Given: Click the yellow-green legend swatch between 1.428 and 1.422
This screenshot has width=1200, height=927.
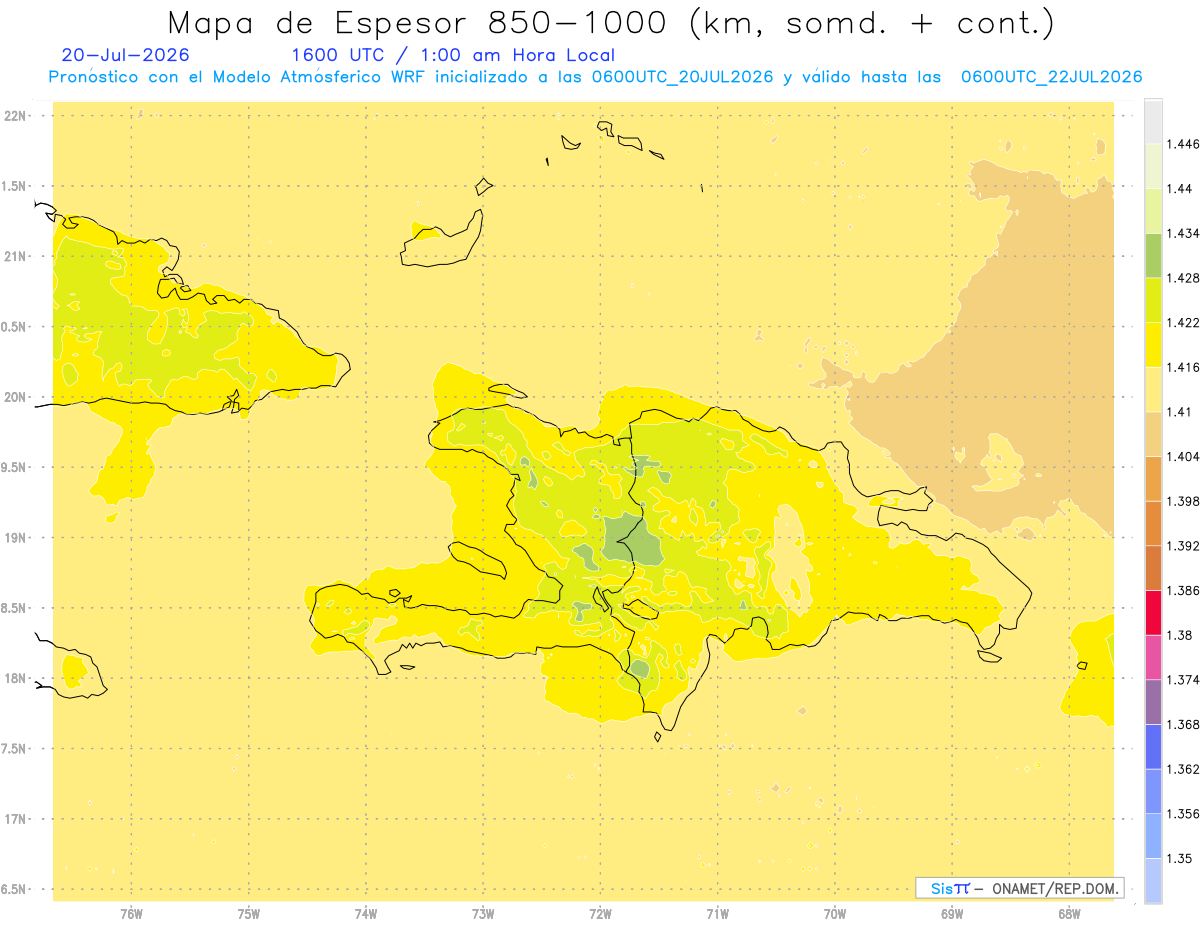Looking at the screenshot, I should point(1153,300).
